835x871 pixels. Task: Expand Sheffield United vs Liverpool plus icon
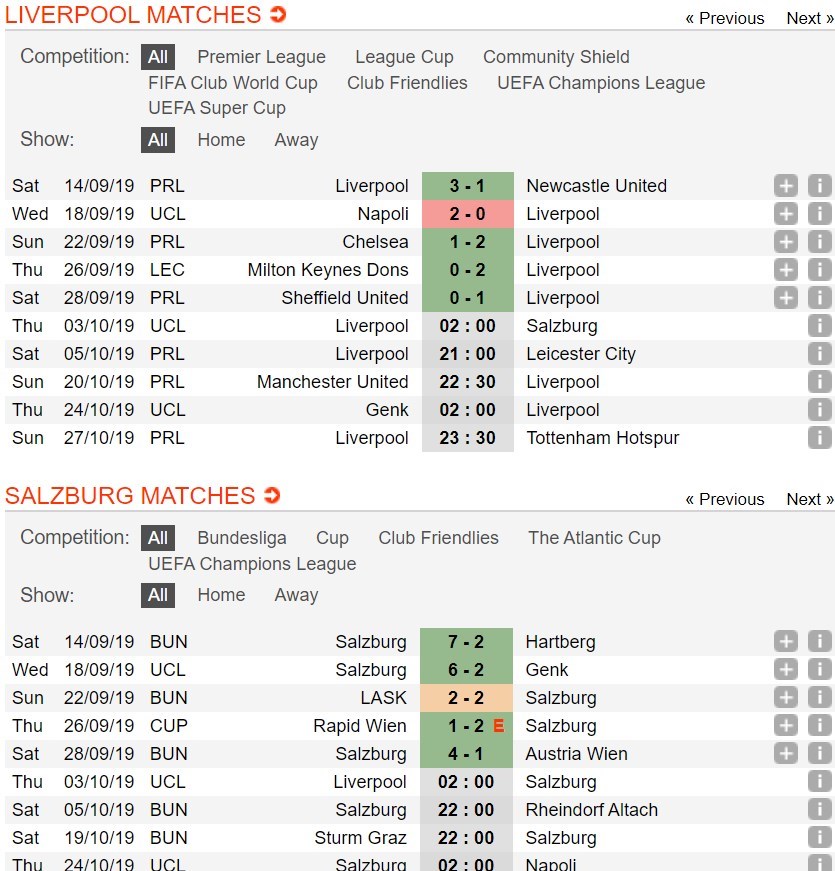(786, 298)
